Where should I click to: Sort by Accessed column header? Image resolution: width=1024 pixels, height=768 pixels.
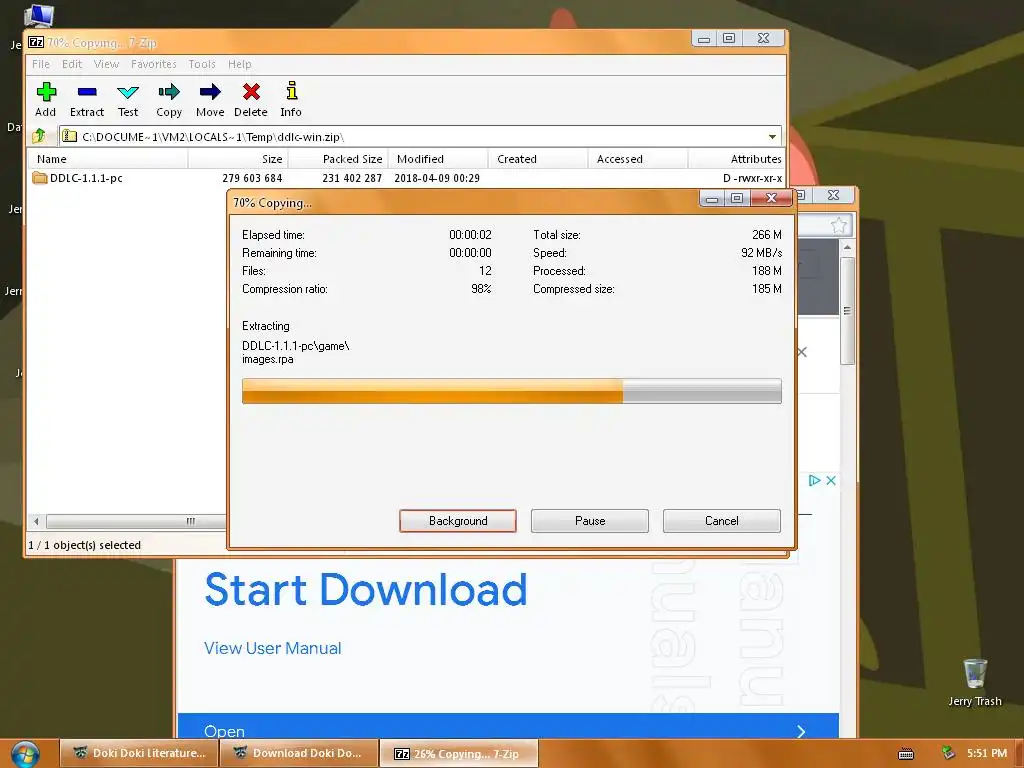(638, 159)
